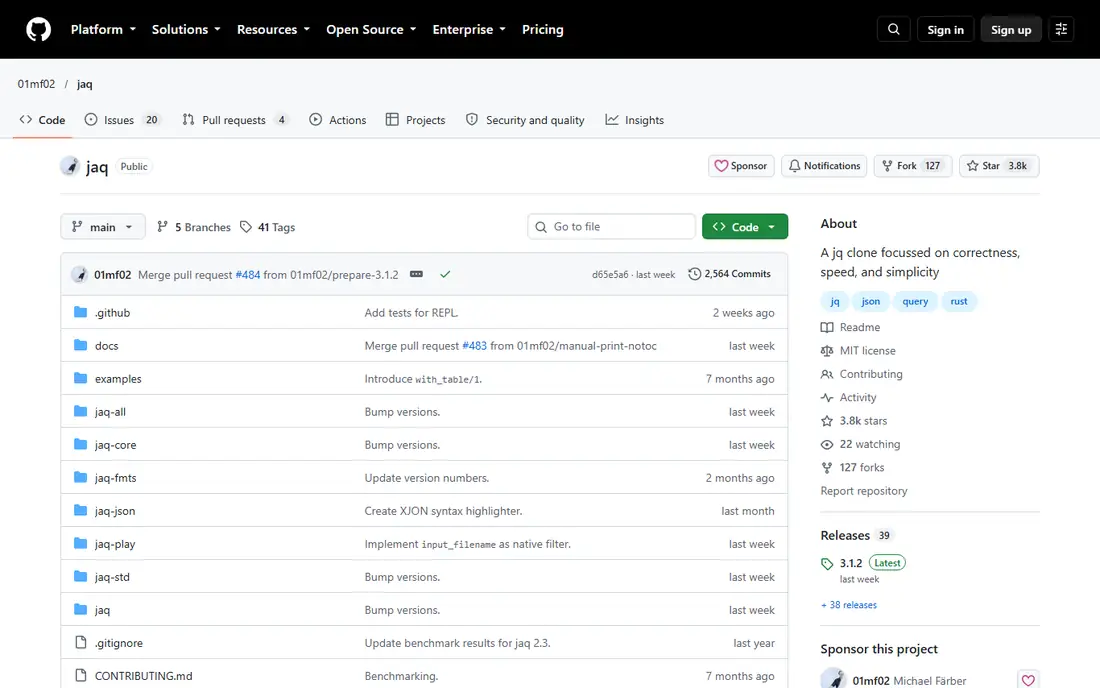The width and height of the screenshot is (1100, 688).
Task: Expand the Solutions dropdown menu
Action: tap(186, 29)
